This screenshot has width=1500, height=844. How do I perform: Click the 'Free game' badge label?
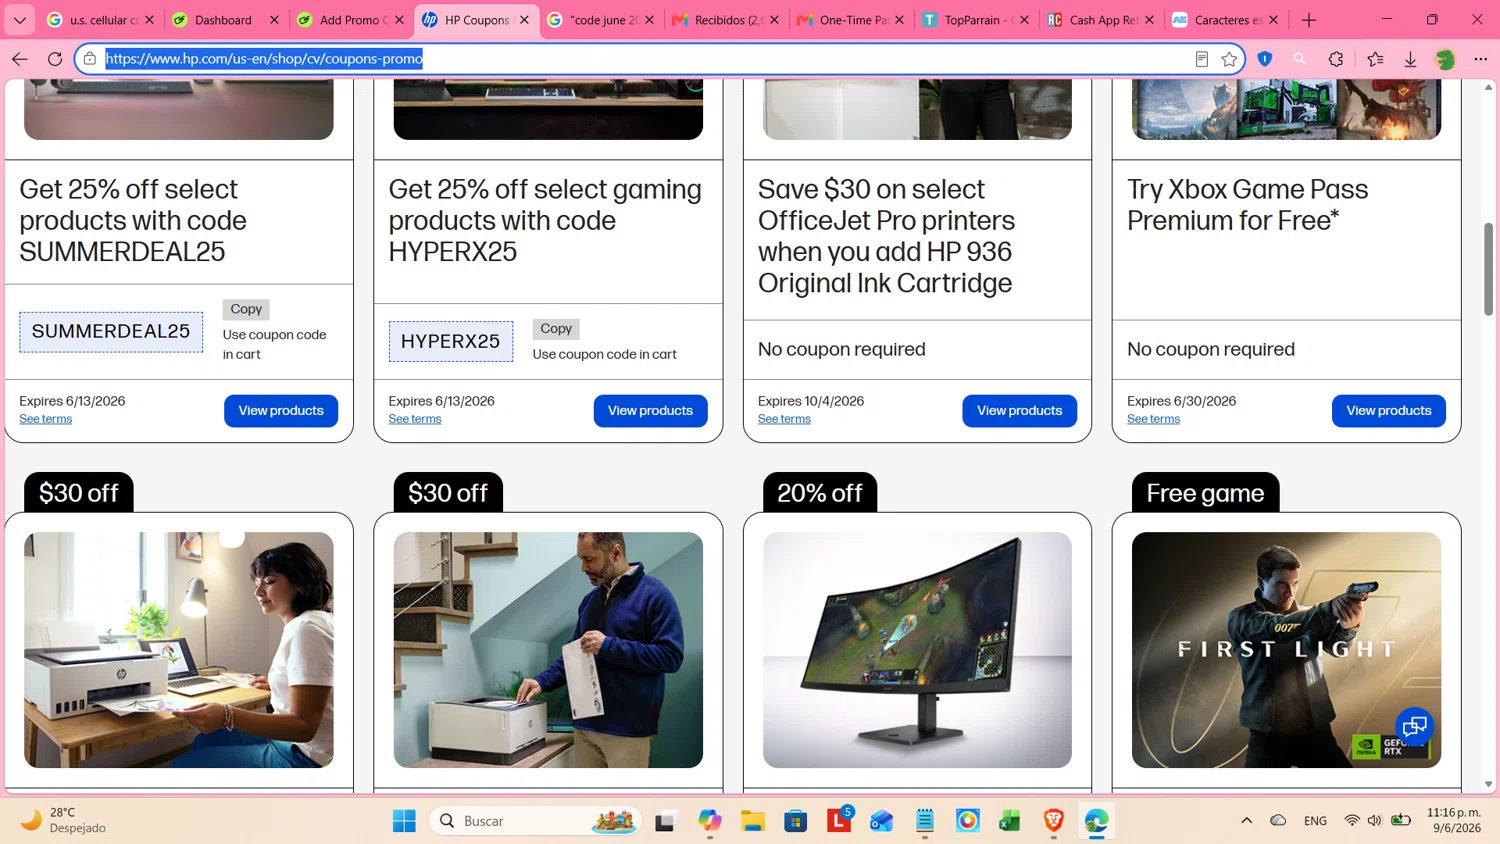pos(1205,493)
